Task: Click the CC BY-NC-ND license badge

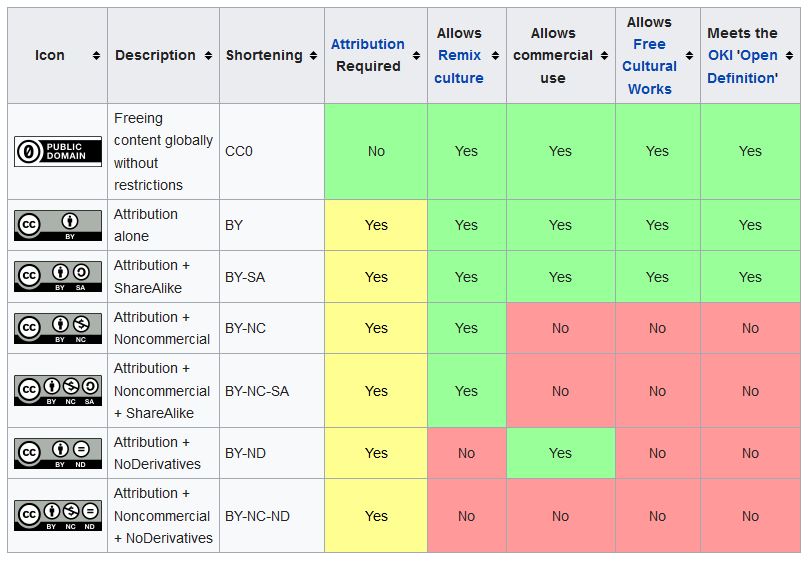Action: pyautogui.click(x=58, y=516)
